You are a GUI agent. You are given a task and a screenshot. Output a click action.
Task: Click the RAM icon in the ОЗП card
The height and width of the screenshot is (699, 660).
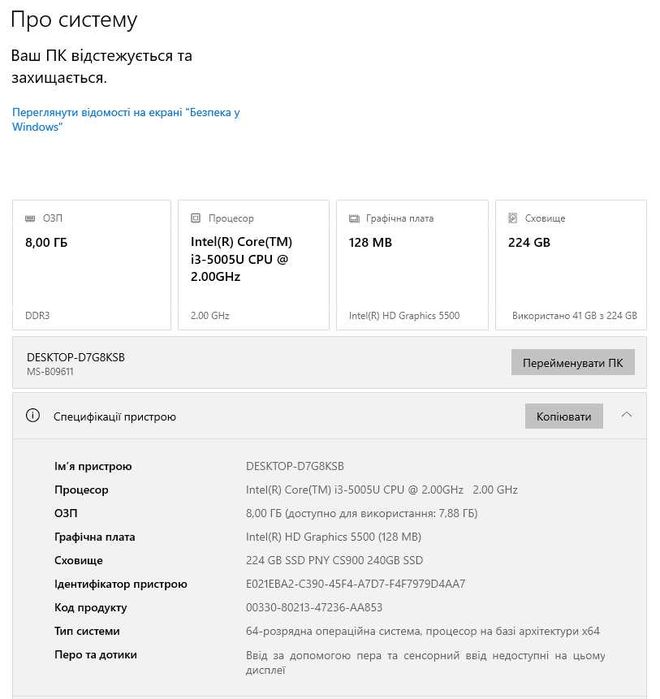[30, 218]
